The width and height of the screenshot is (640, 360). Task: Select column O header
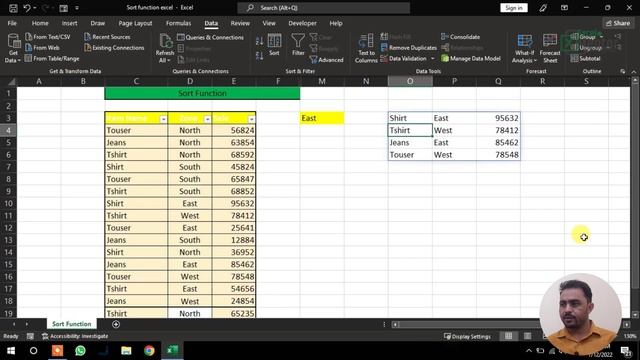coord(410,81)
